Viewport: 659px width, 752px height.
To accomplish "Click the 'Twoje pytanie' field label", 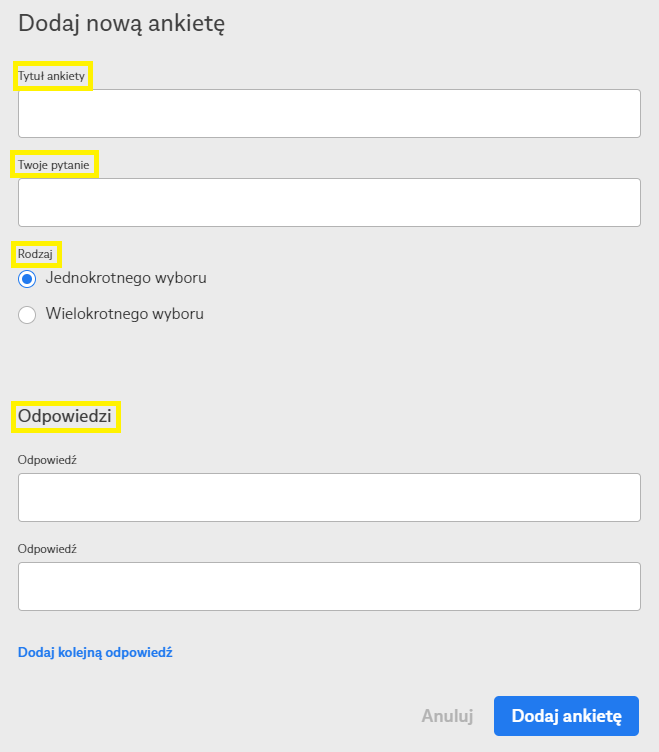I will click(x=54, y=164).
